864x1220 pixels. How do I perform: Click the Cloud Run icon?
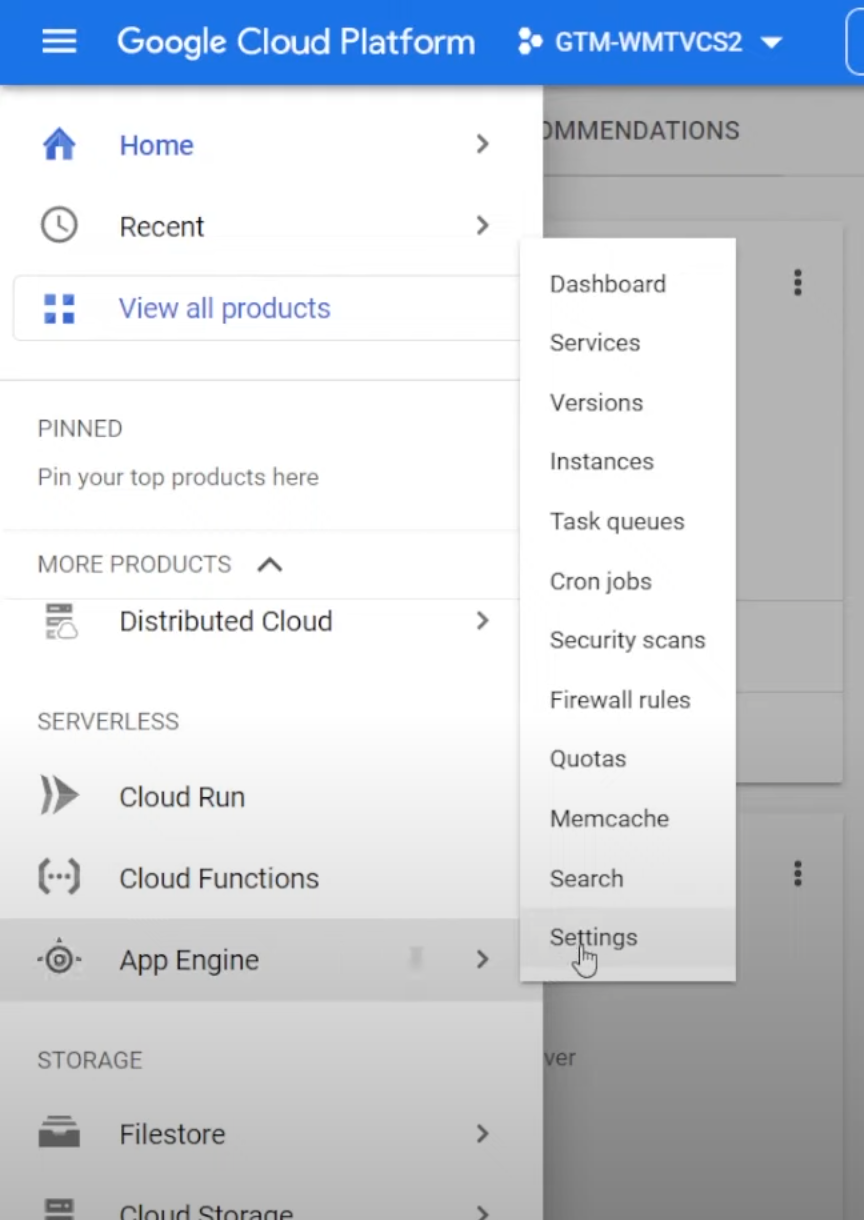click(x=59, y=797)
